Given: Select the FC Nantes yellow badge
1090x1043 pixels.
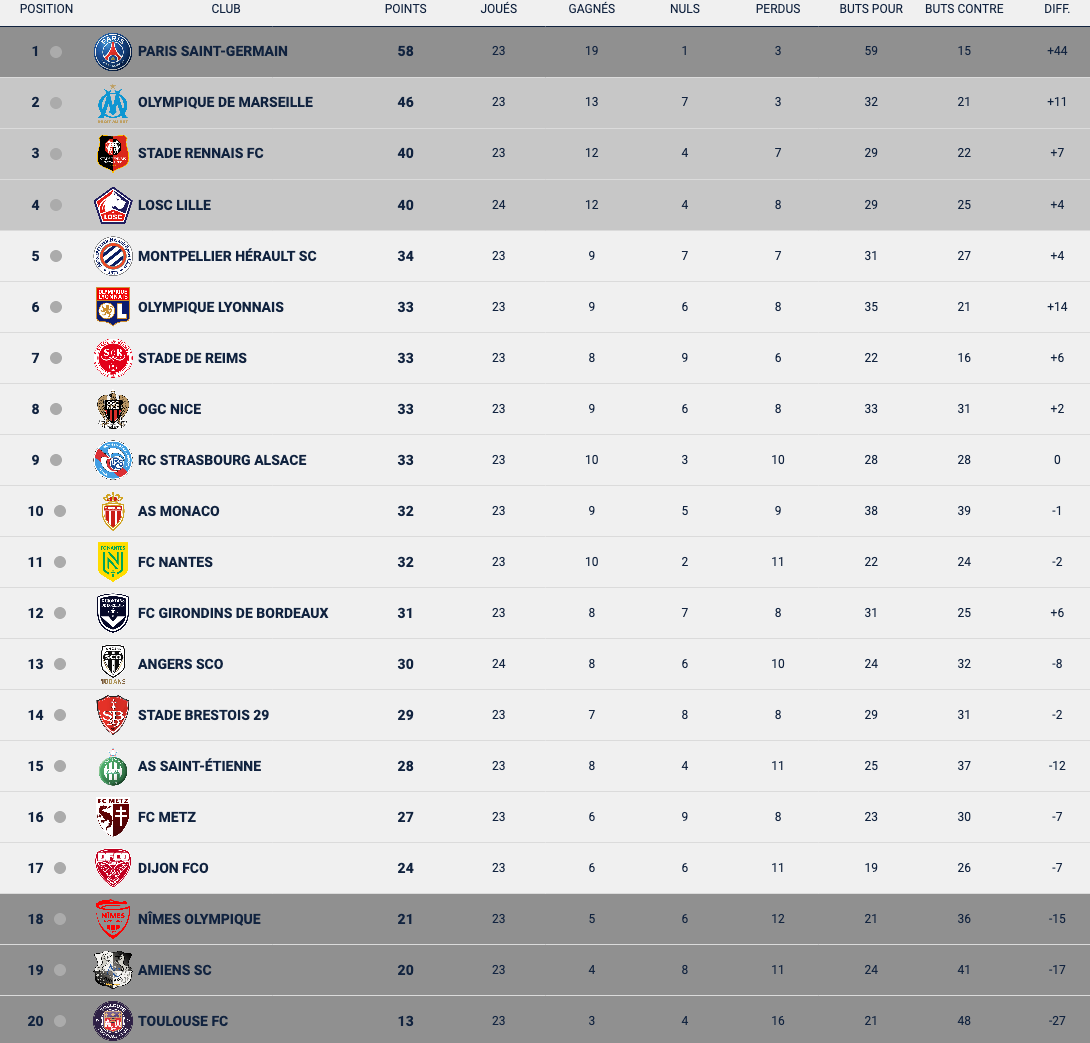Looking at the screenshot, I should pyautogui.click(x=113, y=562).
